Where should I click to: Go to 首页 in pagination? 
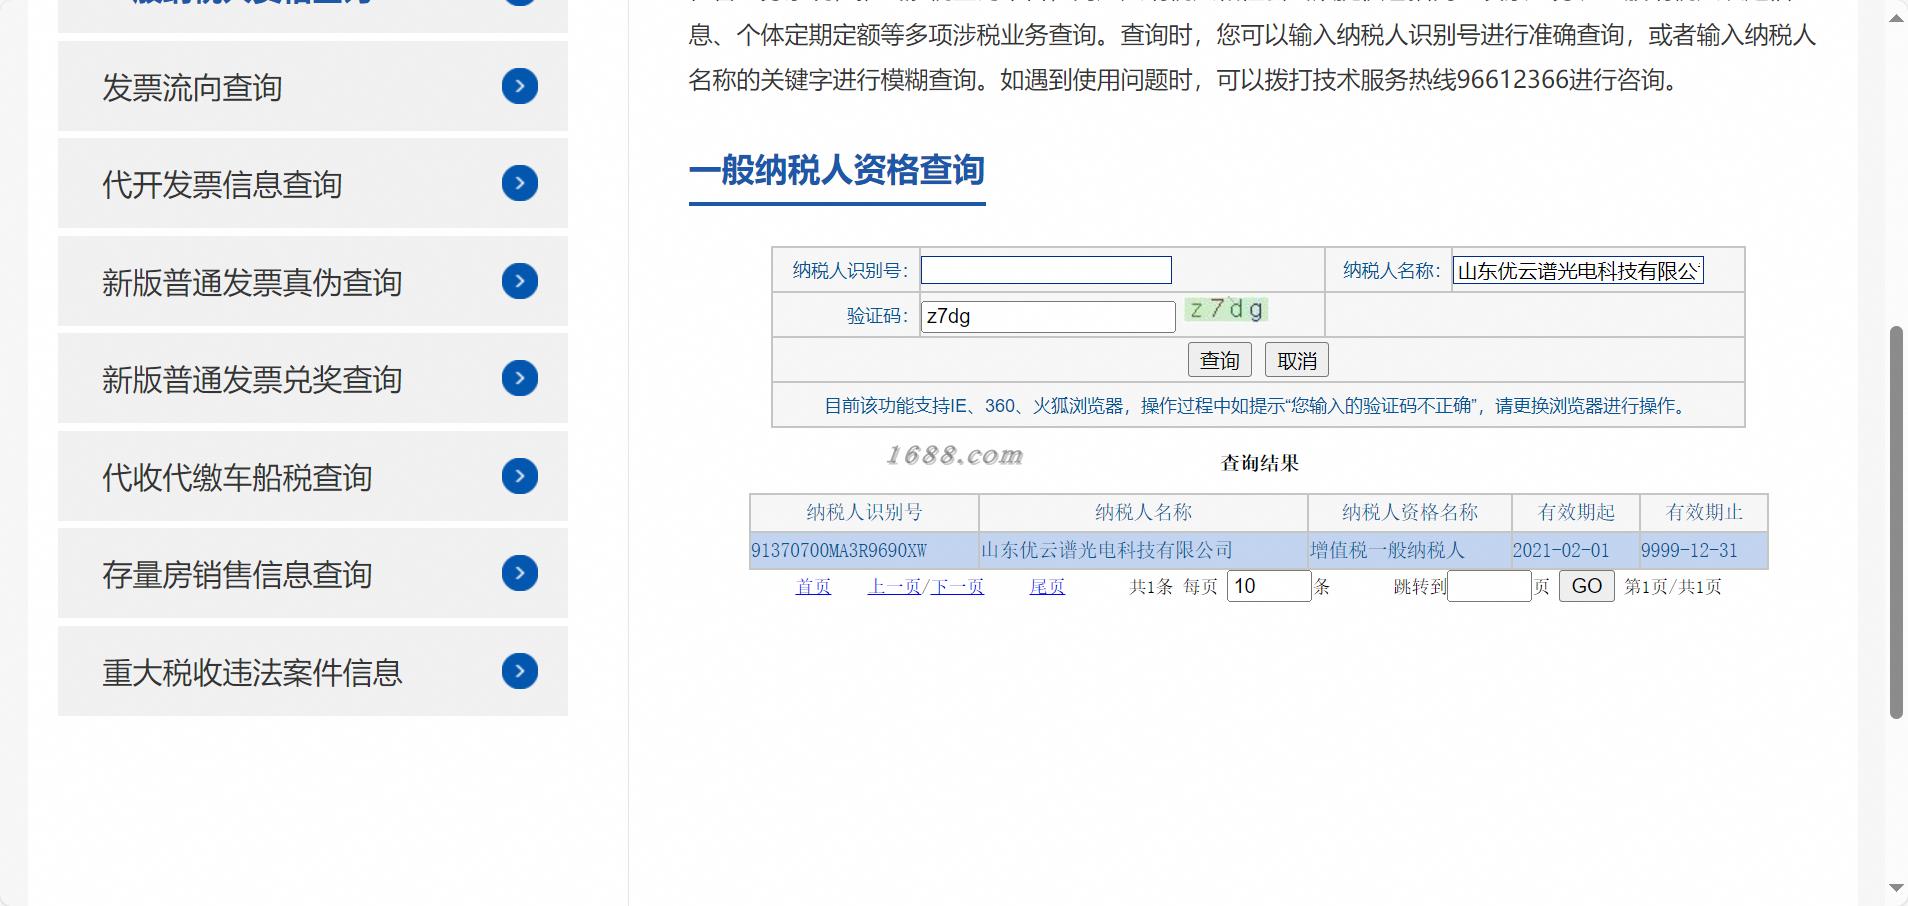(x=813, y=587)
